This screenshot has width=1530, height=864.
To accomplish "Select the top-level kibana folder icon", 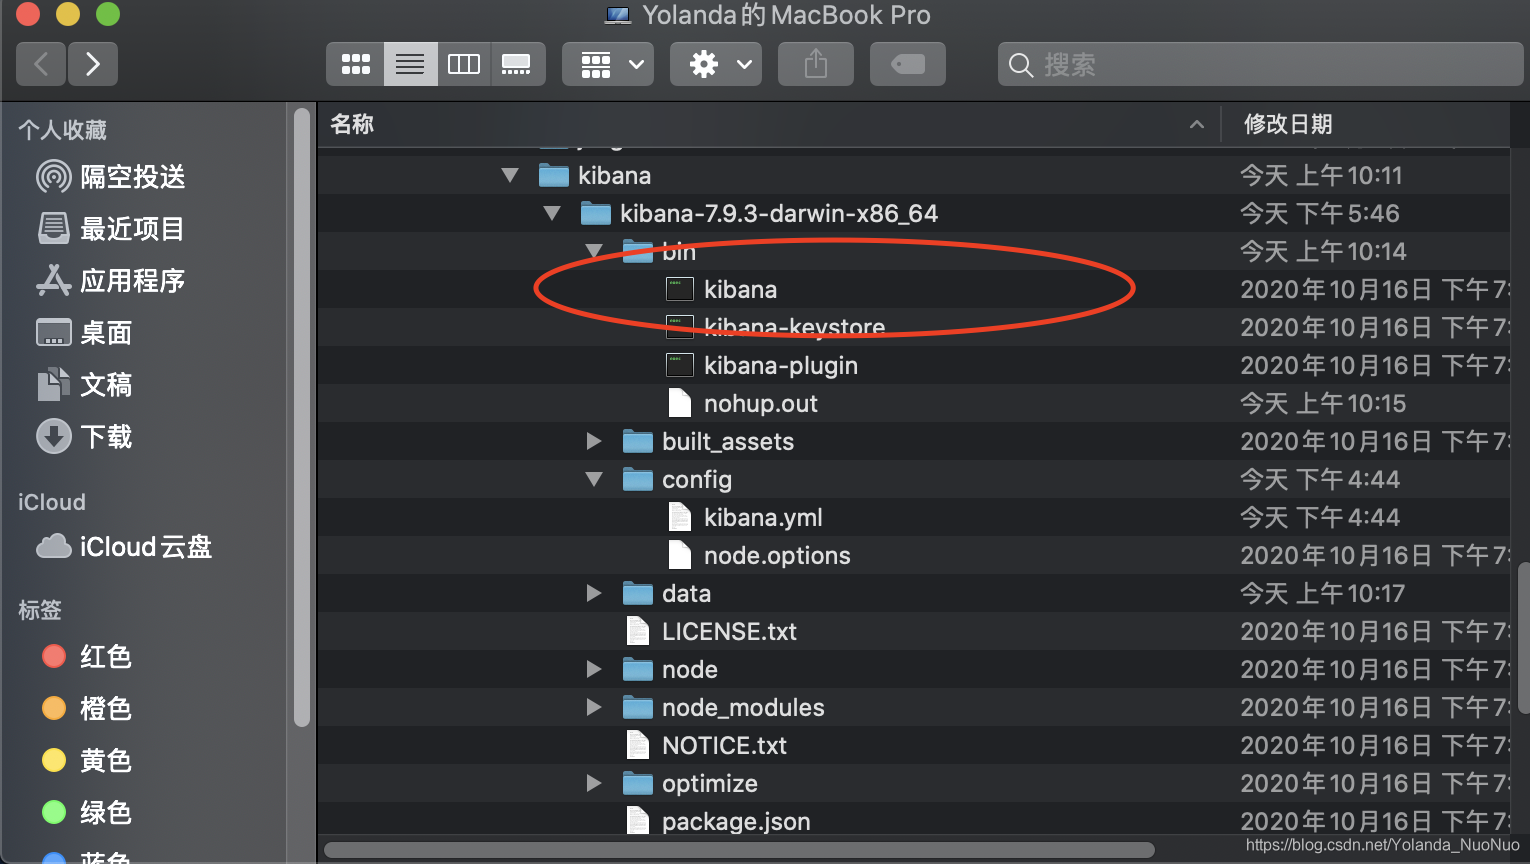I will click(x=554, y=176).
